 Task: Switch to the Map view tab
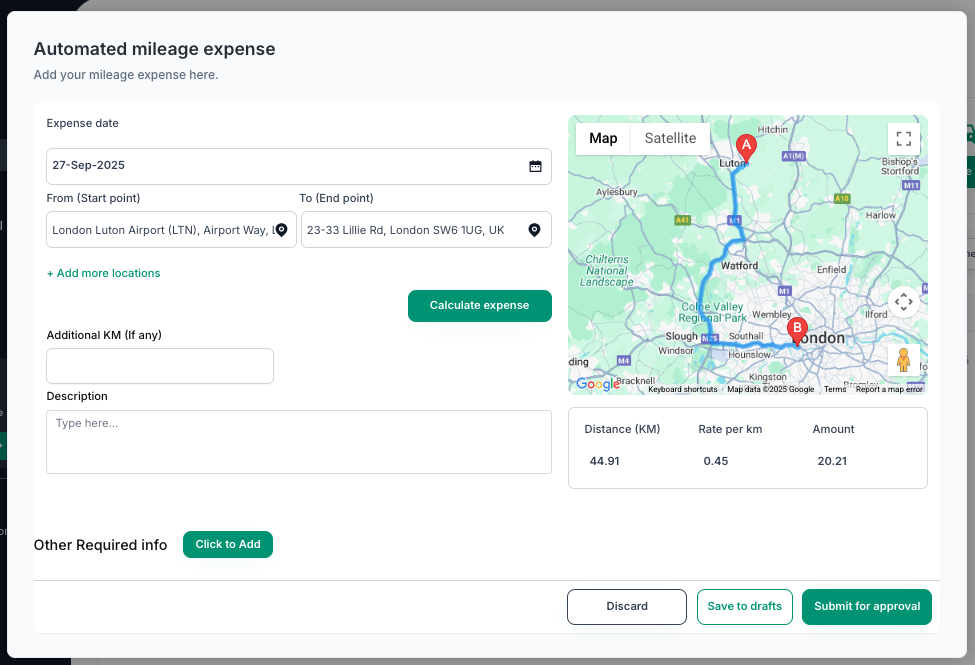tap(603, 139)
